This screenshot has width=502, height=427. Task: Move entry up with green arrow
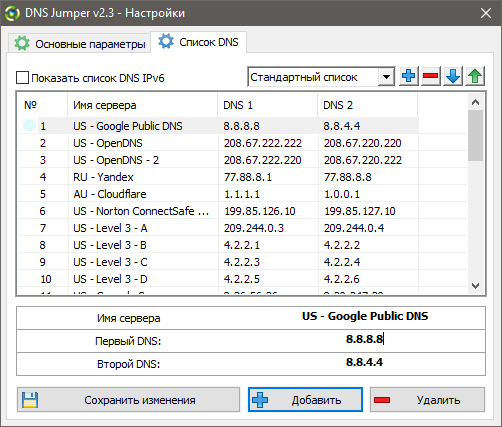point(475,77)
